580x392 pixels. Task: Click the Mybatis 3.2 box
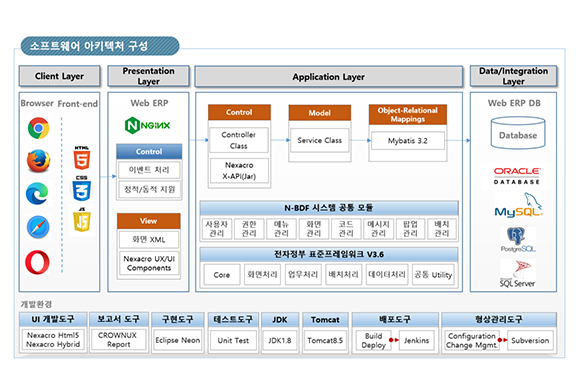coord(408,141)
